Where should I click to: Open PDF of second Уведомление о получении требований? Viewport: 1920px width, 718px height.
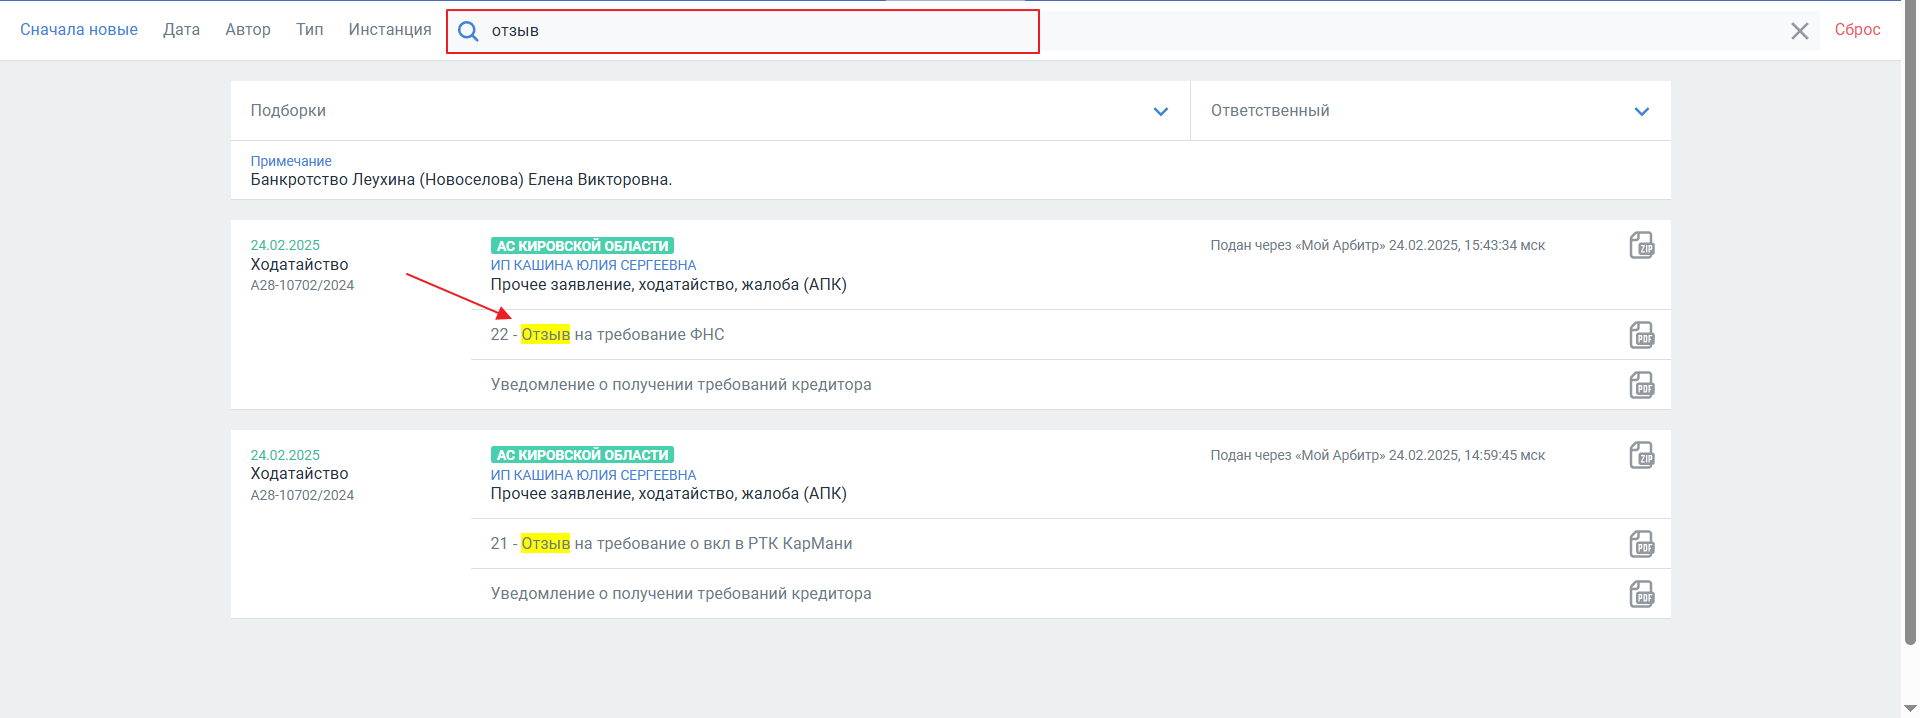(1641, 594)
